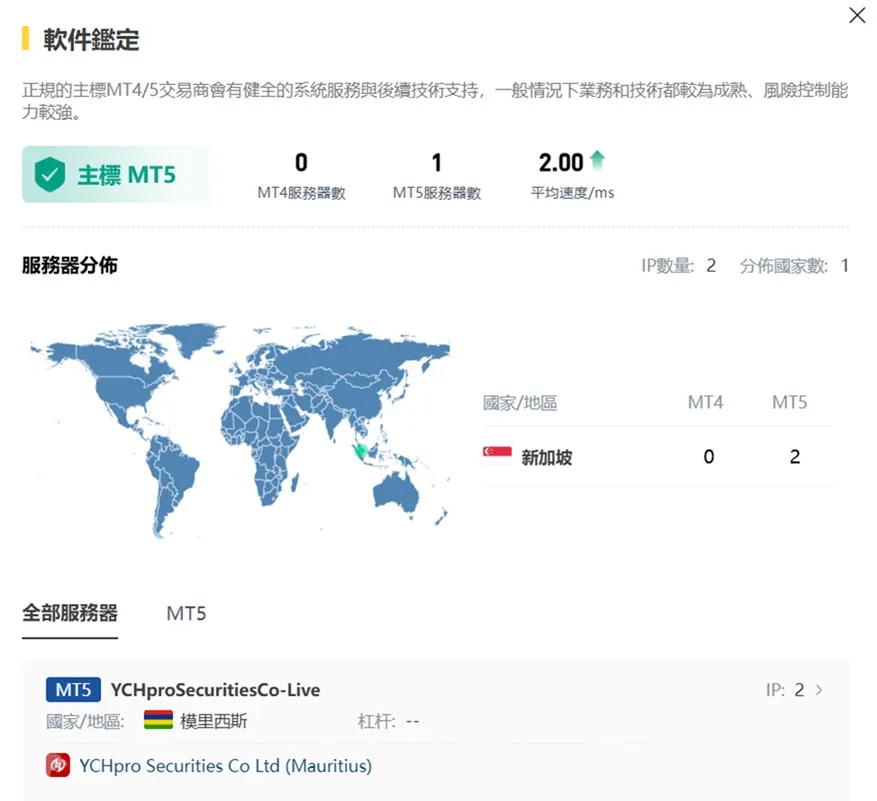Viewport: 877px width, 801px height.
Task: Click the 服務器分佈 section heading
Action: 70,265
